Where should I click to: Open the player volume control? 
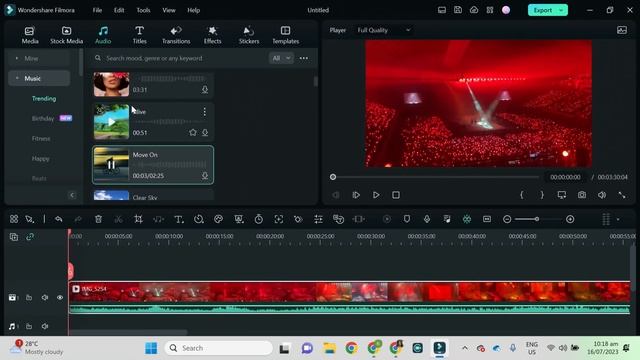[602, 195]
